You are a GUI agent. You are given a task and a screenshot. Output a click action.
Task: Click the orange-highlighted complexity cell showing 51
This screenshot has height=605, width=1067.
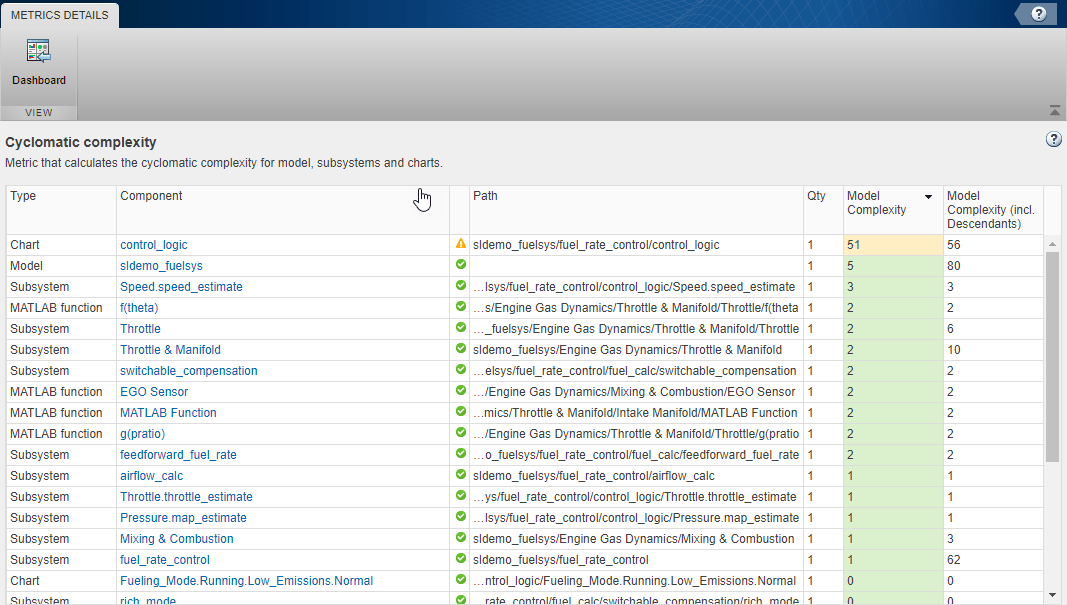tap(893, 245)
